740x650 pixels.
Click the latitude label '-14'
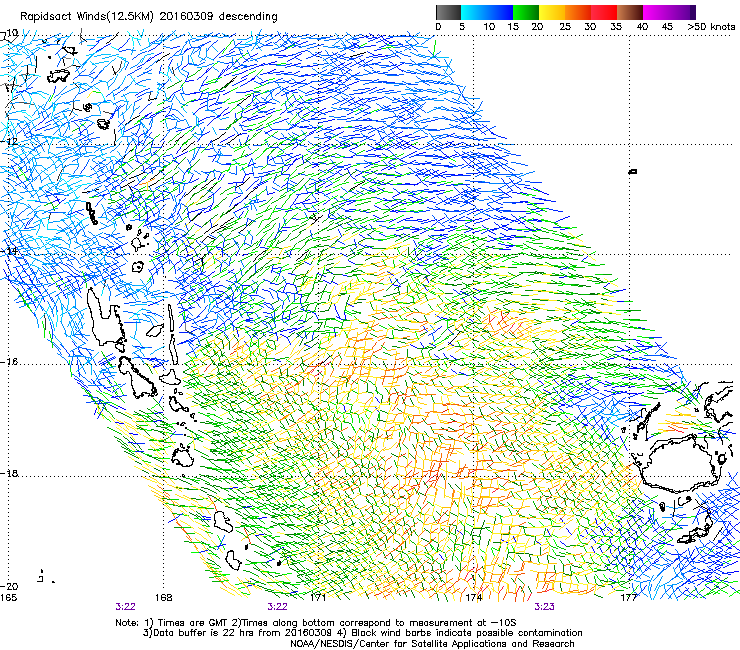pyautogui.click(x=10, y=251)
